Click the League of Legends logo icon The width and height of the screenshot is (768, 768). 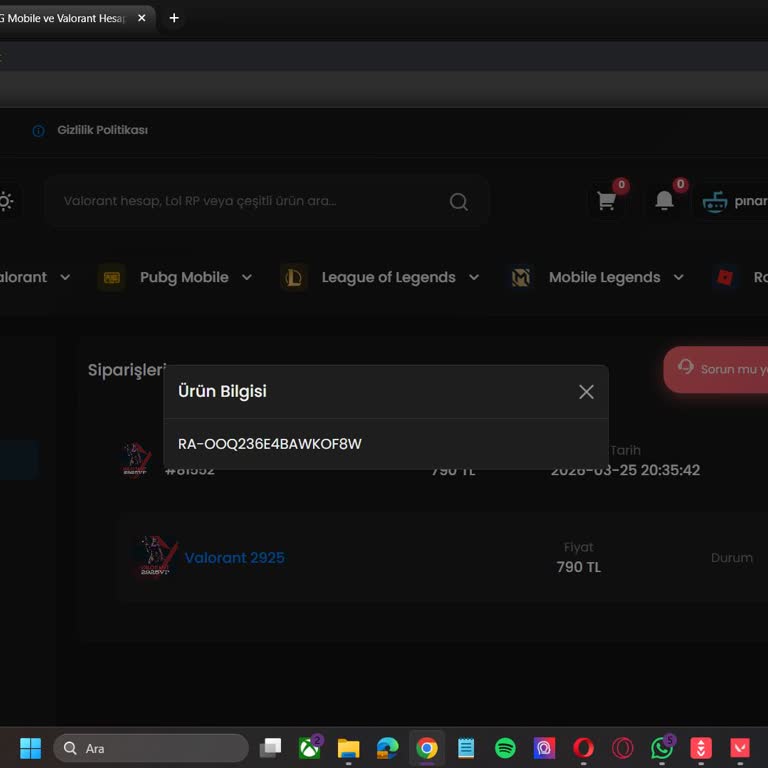click(294, 278)
